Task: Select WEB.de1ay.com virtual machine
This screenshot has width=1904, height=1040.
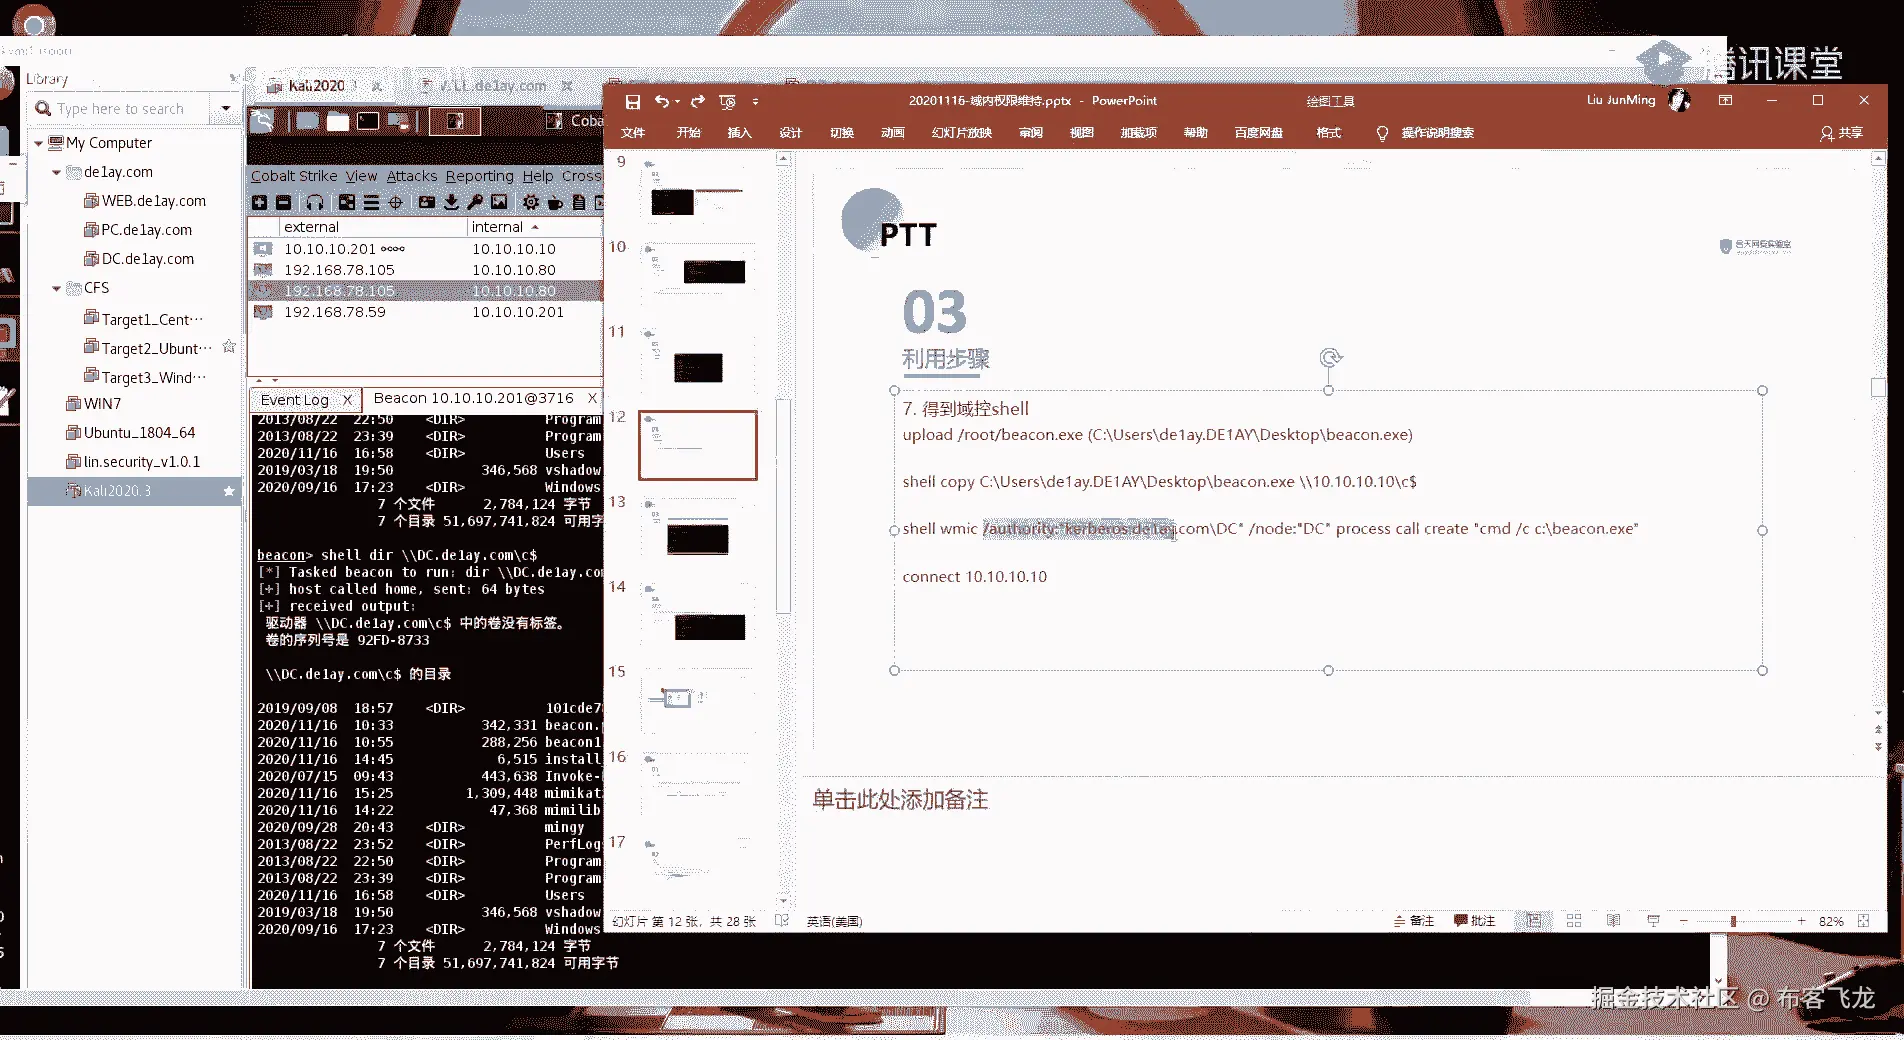Action: (x=145, y=201)
